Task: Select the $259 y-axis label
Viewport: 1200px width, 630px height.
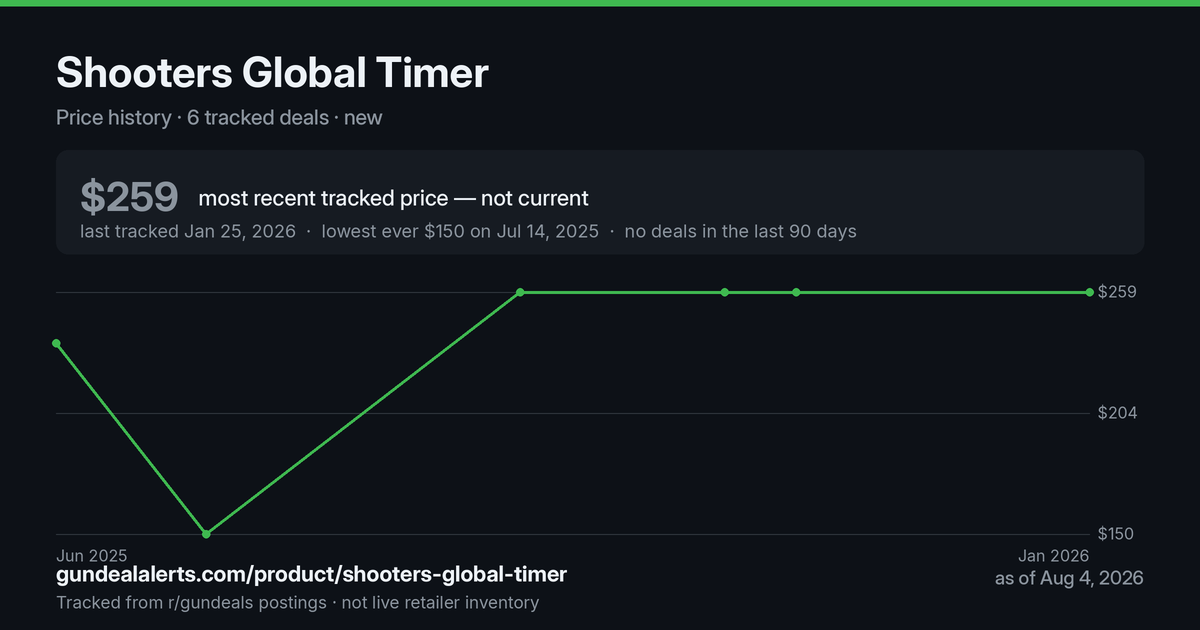Action: (x=1116, y=292)
